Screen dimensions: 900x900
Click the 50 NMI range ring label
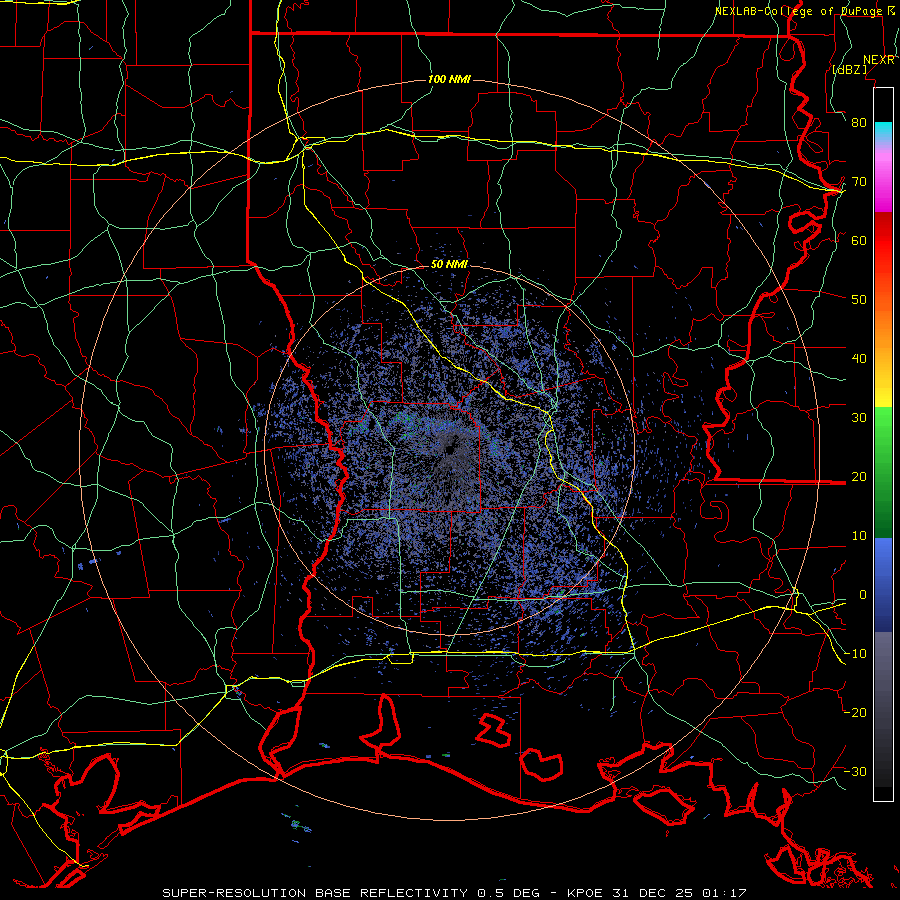(x=449, y=265)
